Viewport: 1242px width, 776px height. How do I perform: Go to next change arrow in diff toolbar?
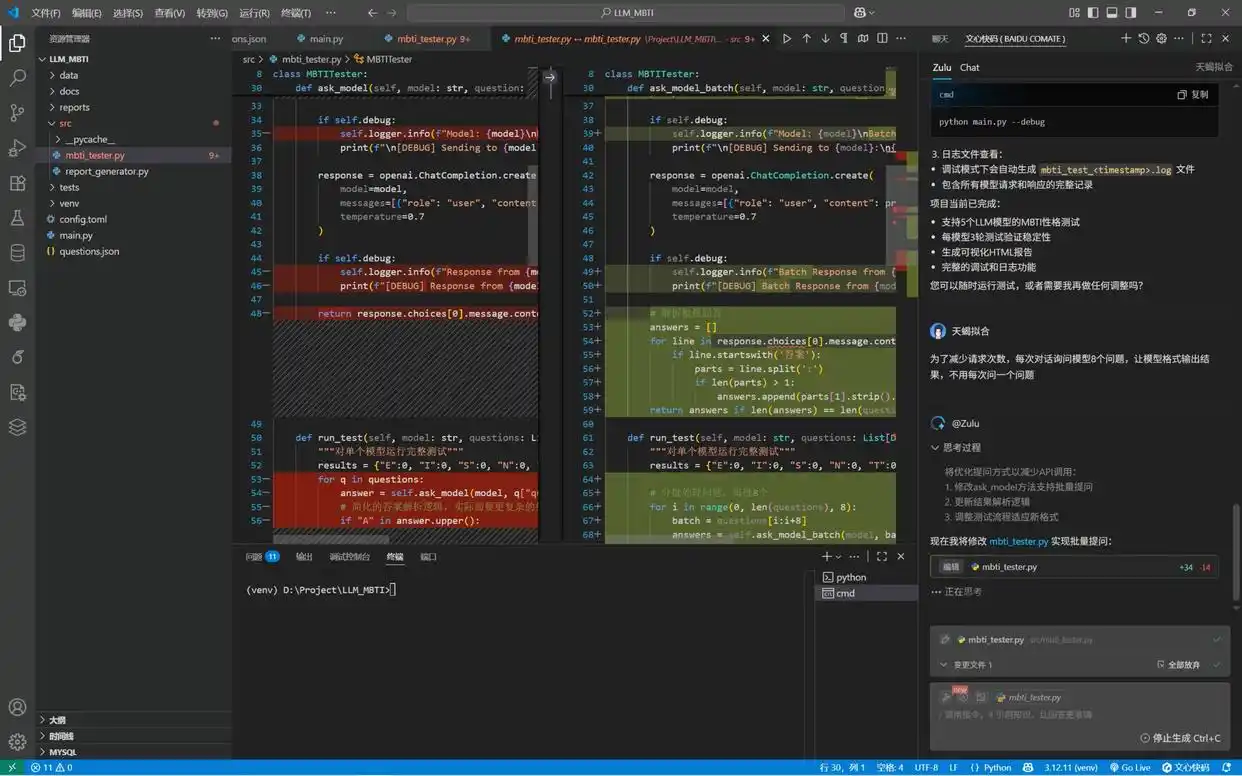[x=825, y=39]
